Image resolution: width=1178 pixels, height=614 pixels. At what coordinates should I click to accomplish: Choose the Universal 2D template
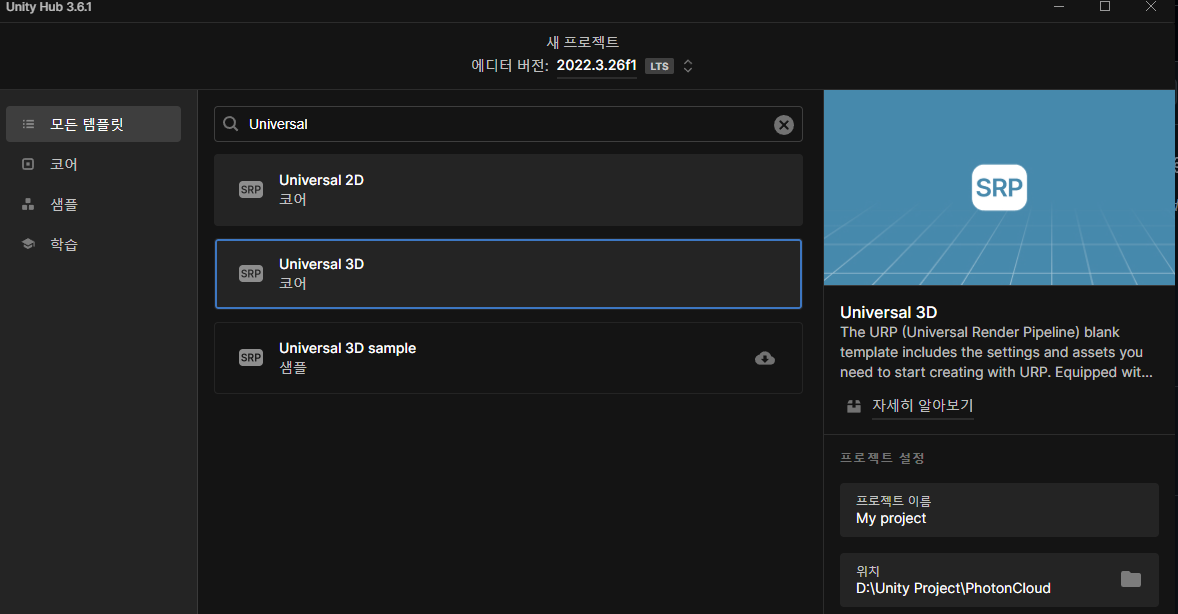[x=508, y=190]
